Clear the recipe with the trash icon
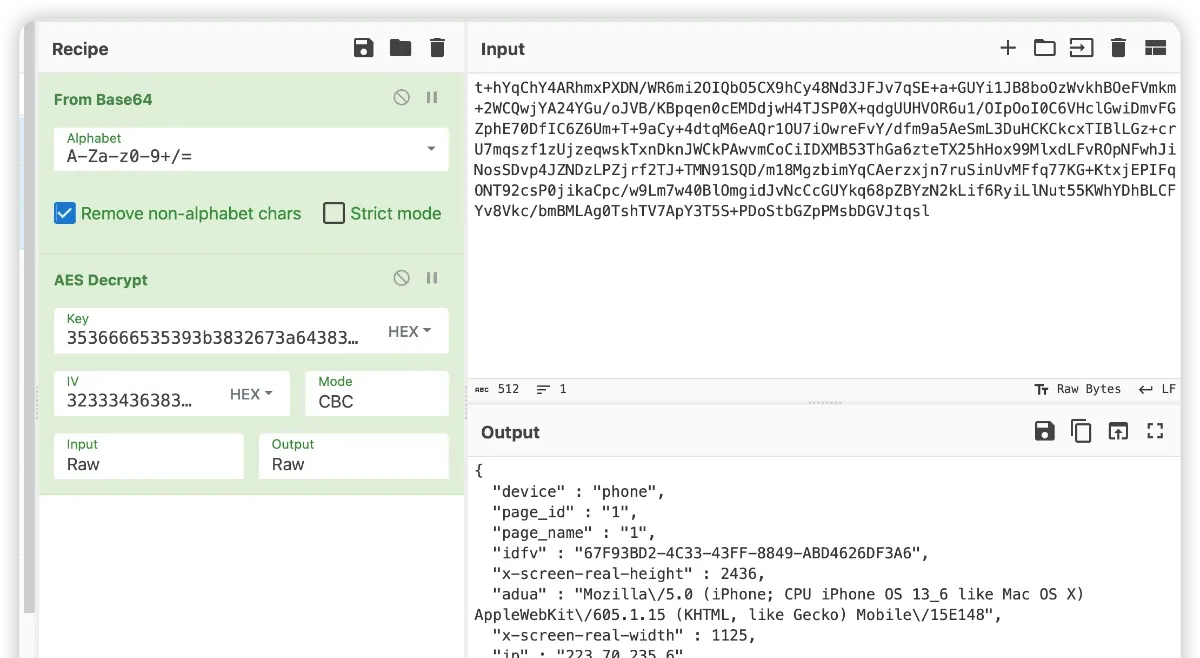The image size is (1200, 658). click(x=437, y=48)
